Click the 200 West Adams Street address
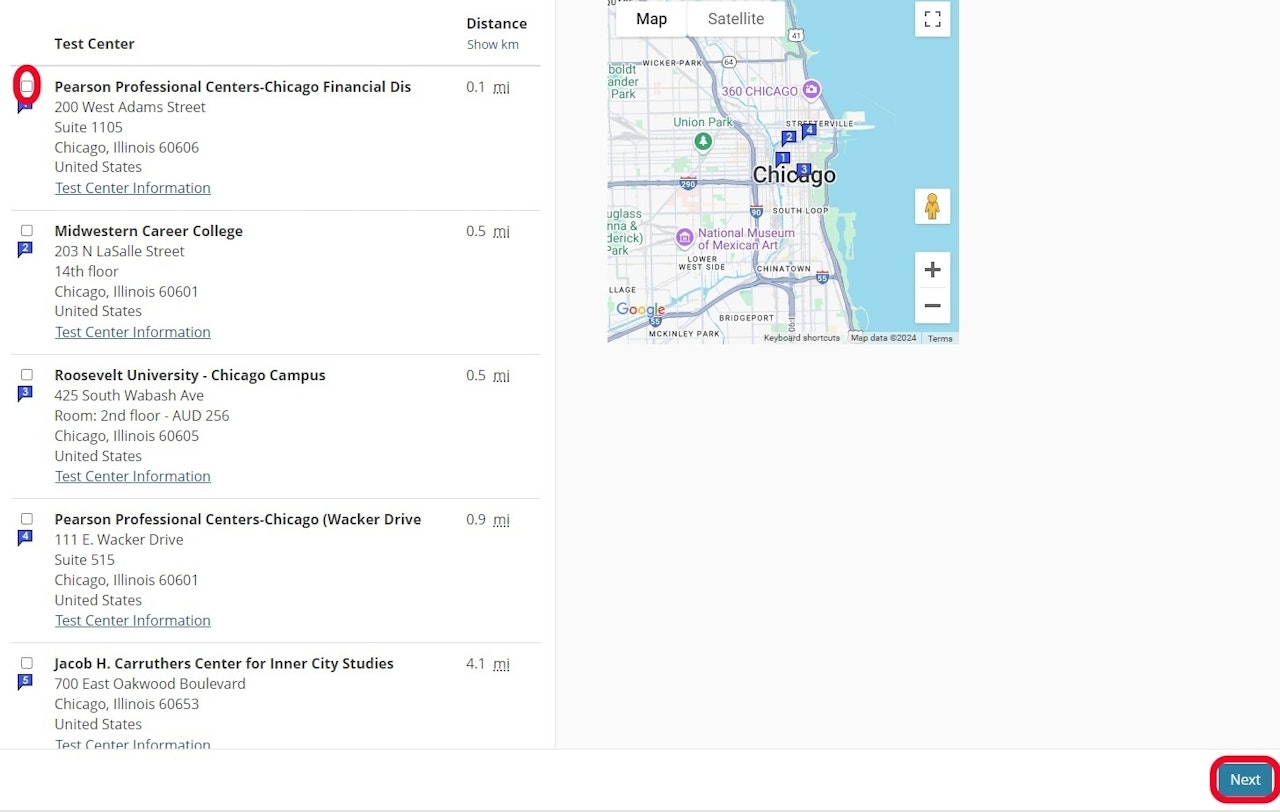The image size is (1280, 812). (130, 107)
